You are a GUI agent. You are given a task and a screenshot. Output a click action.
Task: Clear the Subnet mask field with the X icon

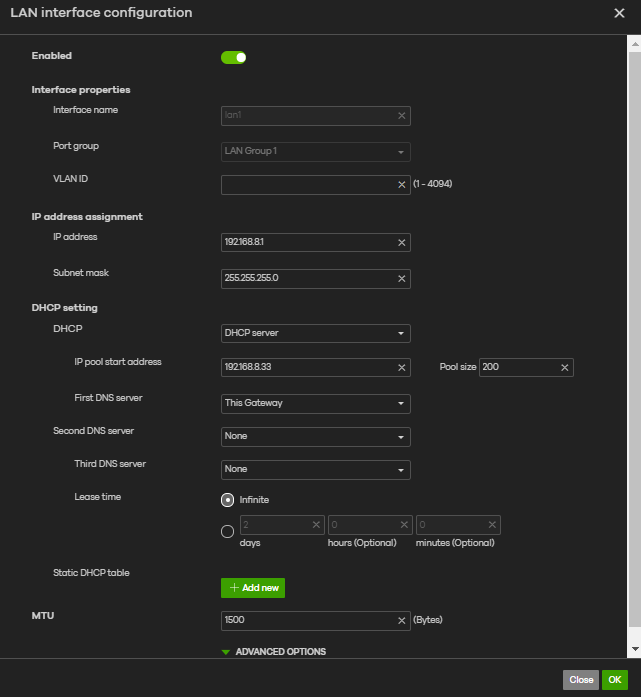point(402,279)
